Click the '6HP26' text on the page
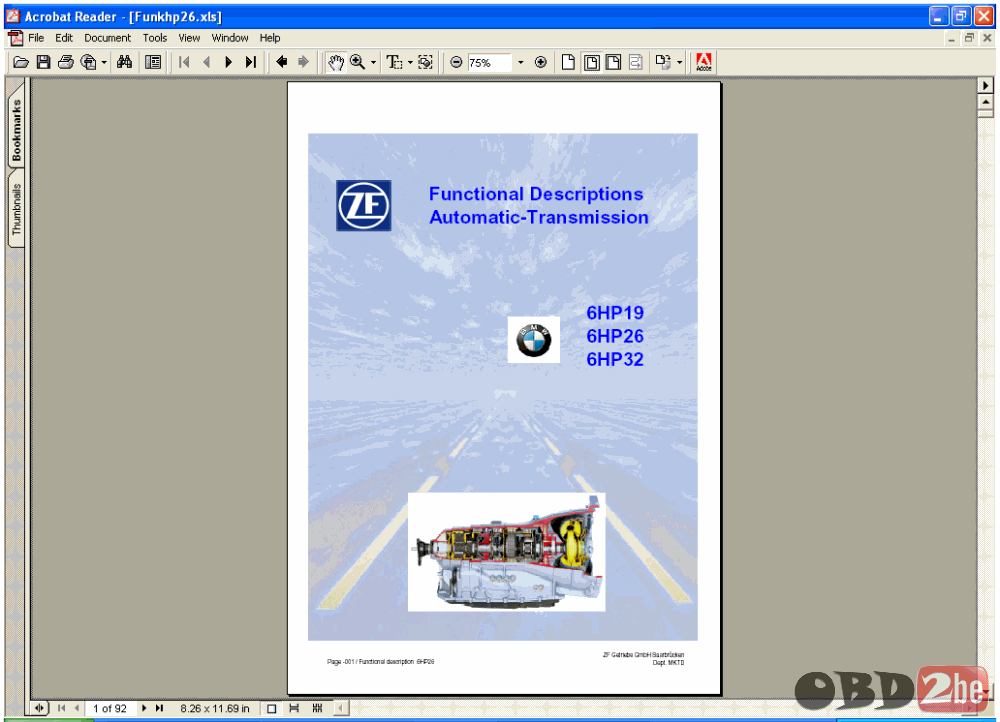The height and width of the screenshot is (722, 1000). pyautogui.click(x=615, y=336)
